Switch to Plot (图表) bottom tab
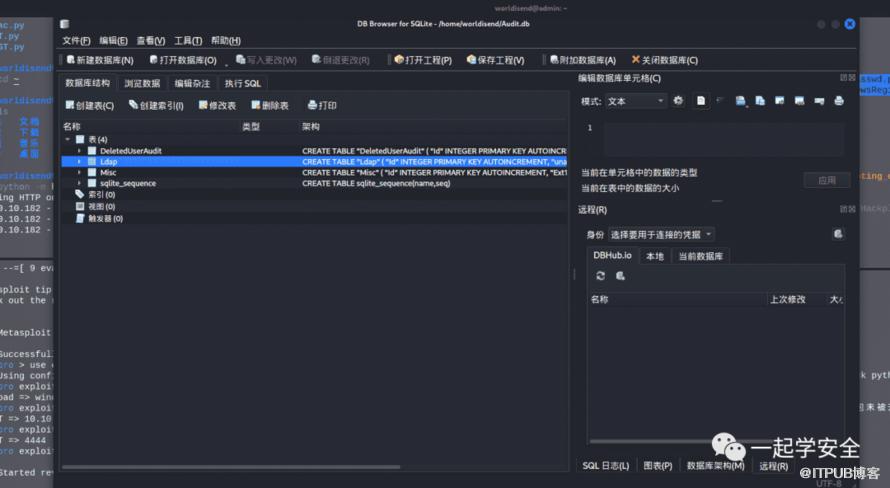Image resolution: width=890 pixels, height=488 pixels. point(658,466)
